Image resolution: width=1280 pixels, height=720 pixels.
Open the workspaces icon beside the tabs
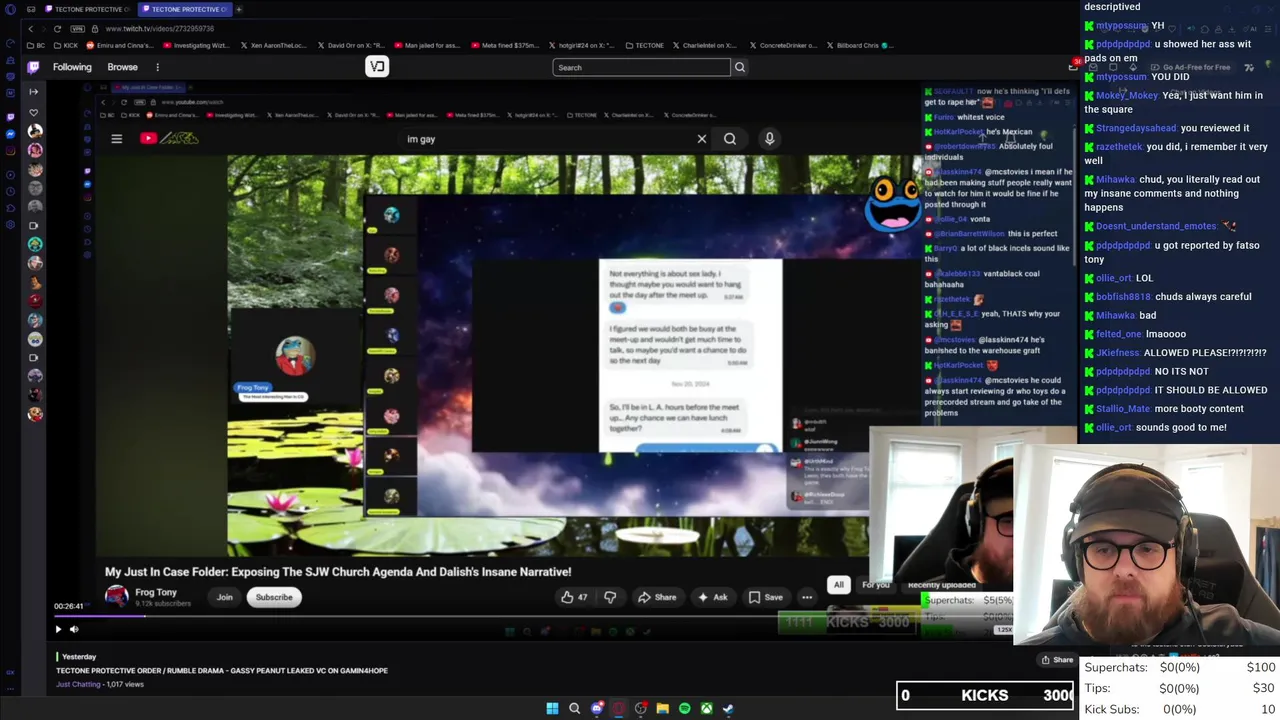(31, 9)
